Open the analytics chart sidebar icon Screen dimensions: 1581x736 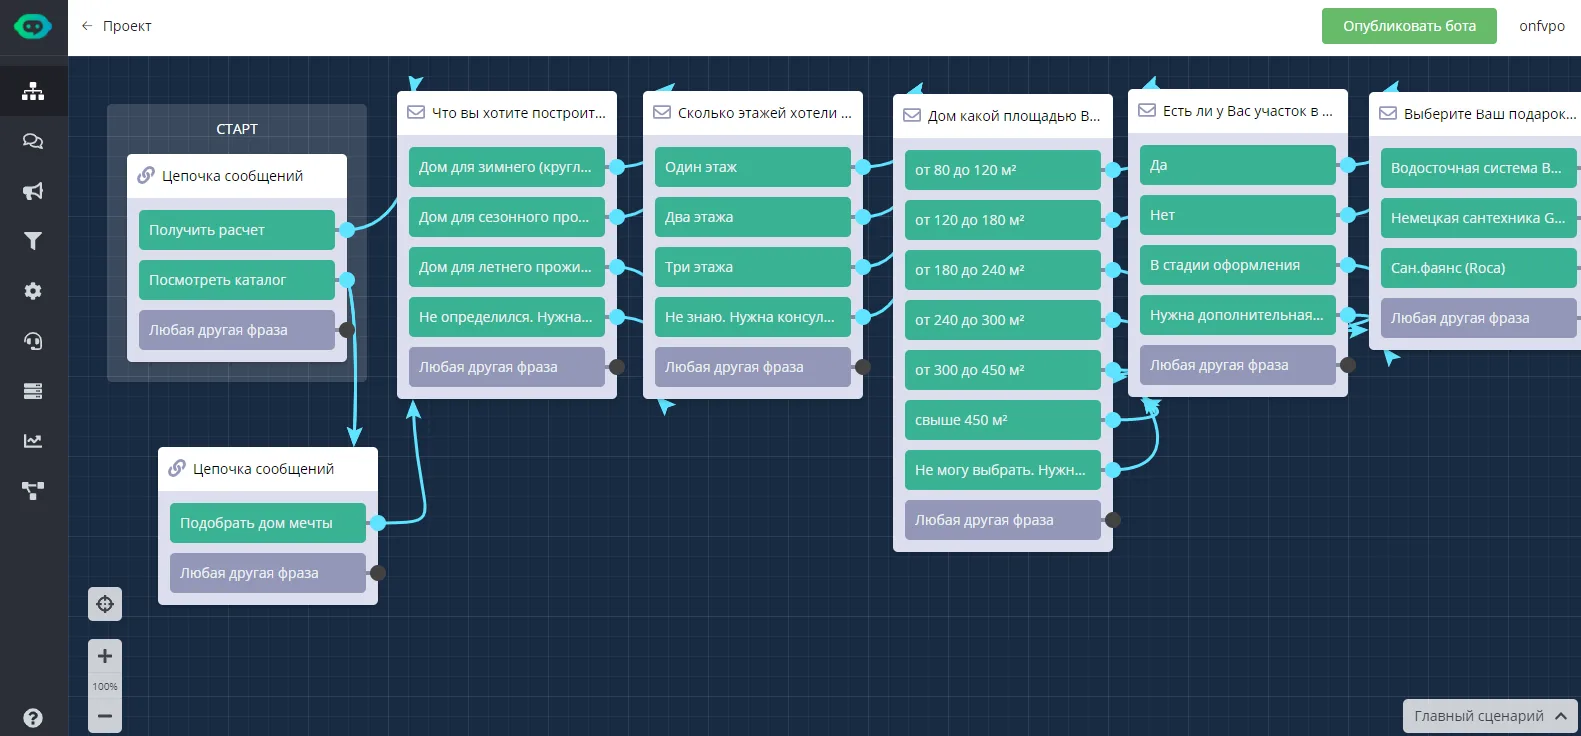pyautogui.click(x=33, y=441)
